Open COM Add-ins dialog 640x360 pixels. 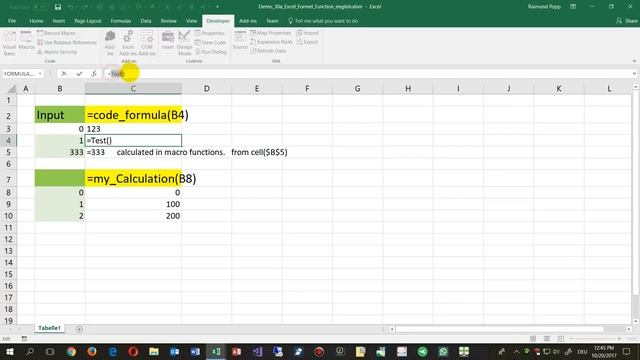pos(147,43)
